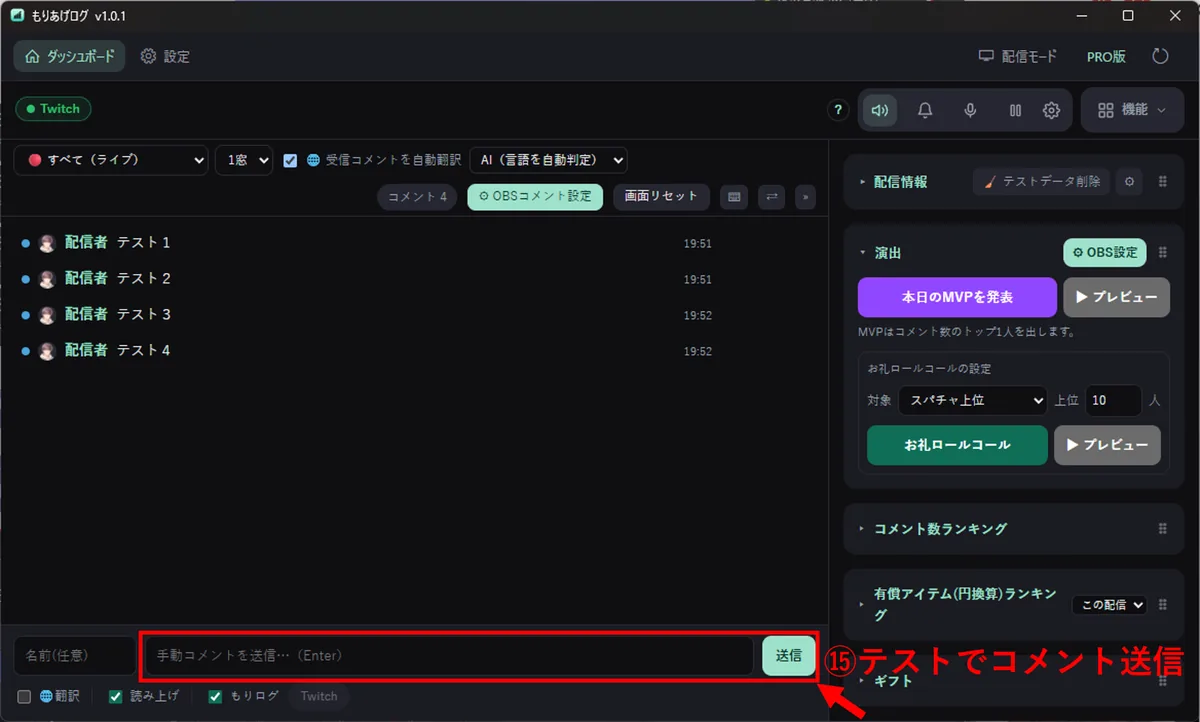This screenshot has height=722, width=1200.
Task: Click the double chevron collapse button
Action: (x=805, y=197)
